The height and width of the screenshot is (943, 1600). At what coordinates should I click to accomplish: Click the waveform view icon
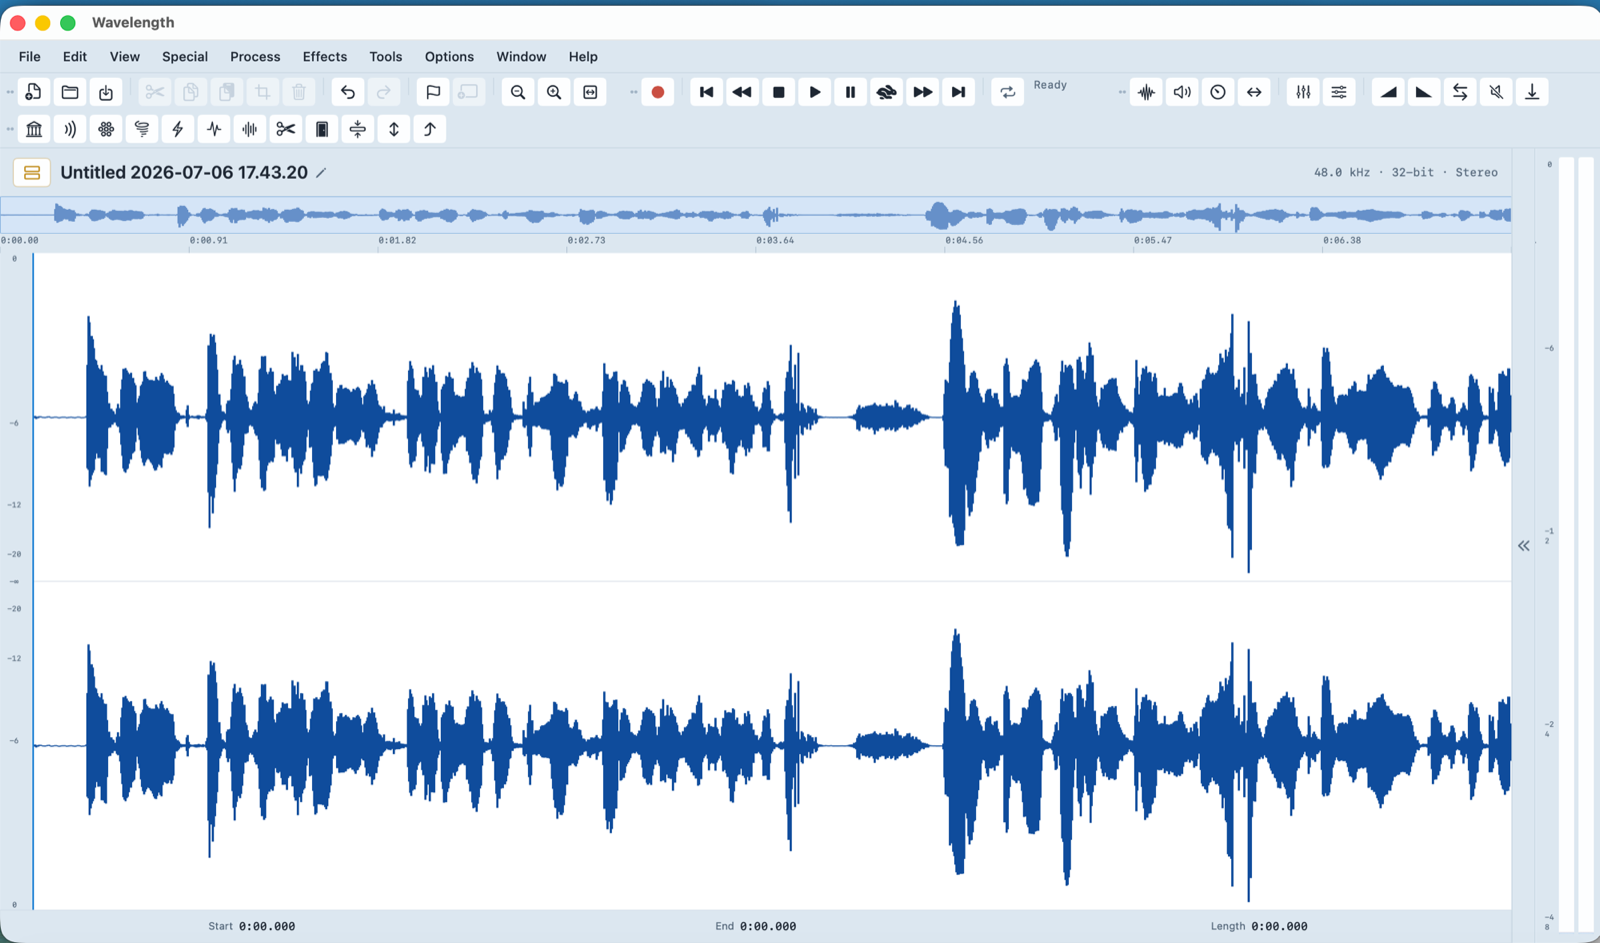pyautogui.click(x=1147, y=92)
